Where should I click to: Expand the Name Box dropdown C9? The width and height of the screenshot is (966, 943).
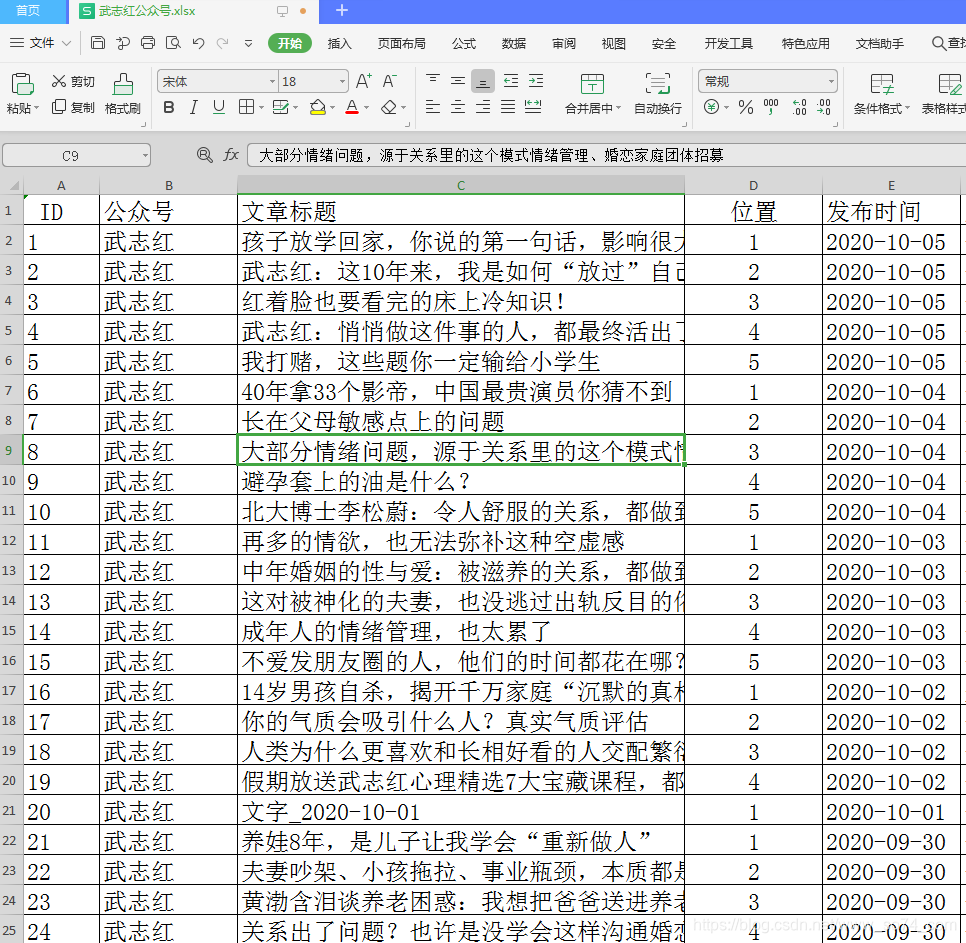click(145, 155)
